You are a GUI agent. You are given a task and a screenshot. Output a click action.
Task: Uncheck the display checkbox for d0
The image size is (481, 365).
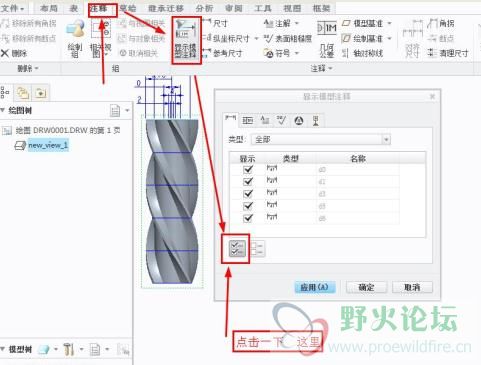click(248, 169)
